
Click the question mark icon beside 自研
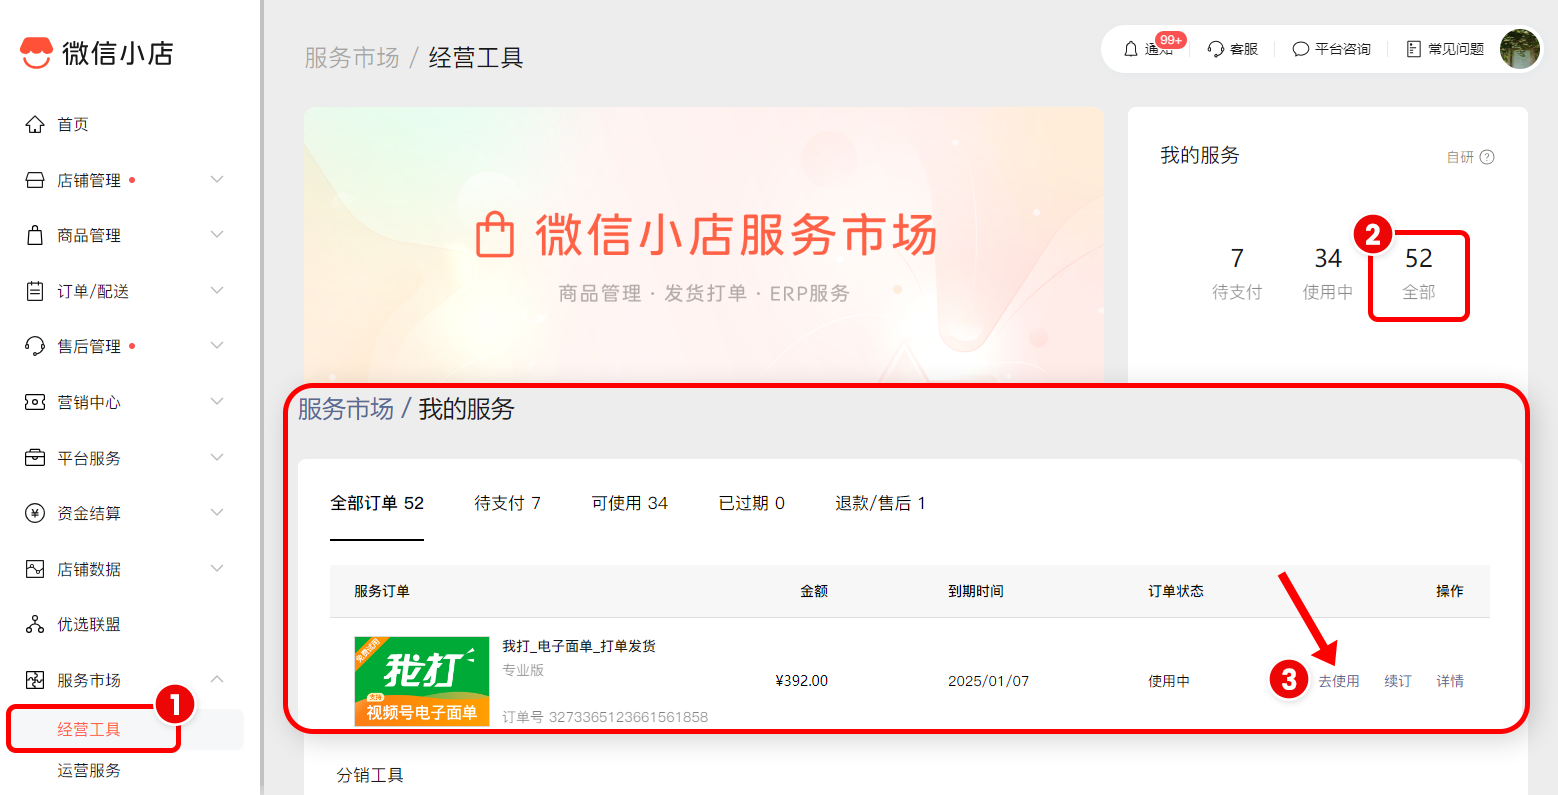click(1487, 157)
